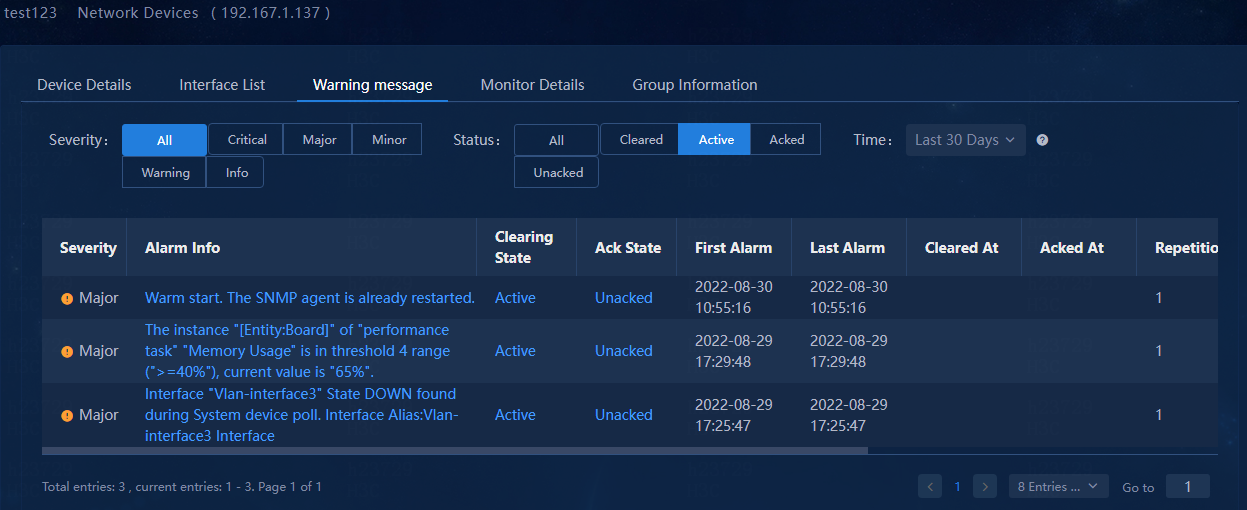Open the Memory Usage threshold alarm link
The width and height of the screenshot is (1247, 510).
pos(298,351)
